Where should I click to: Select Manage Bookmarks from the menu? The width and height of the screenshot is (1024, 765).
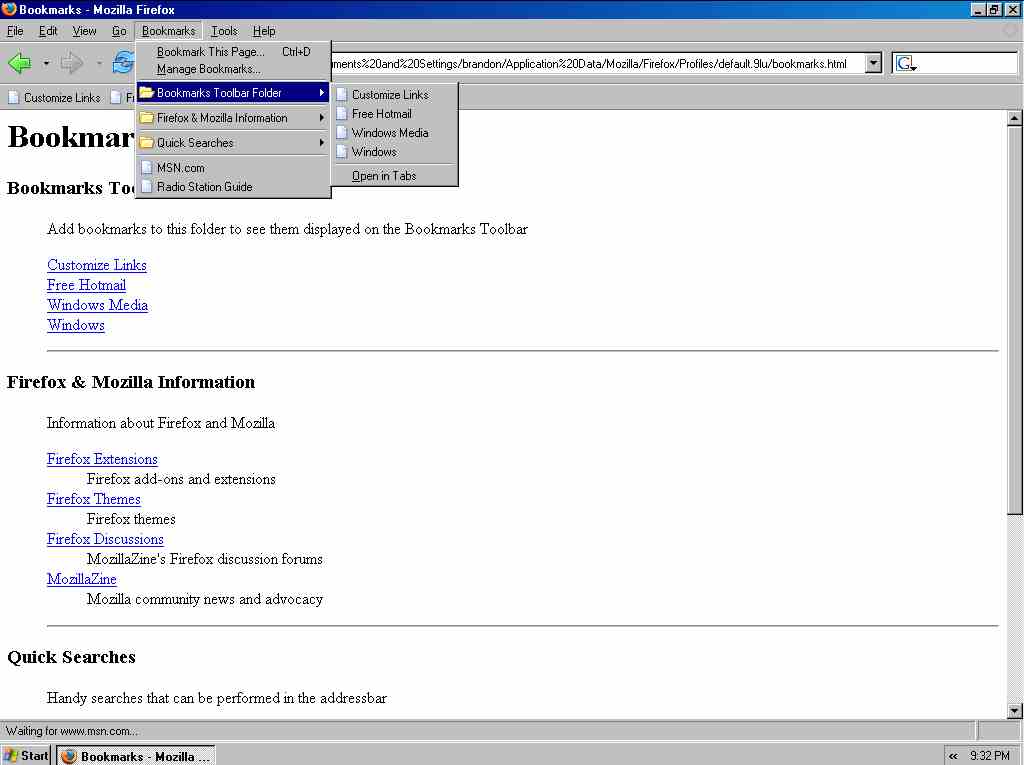tap(208, 70)
